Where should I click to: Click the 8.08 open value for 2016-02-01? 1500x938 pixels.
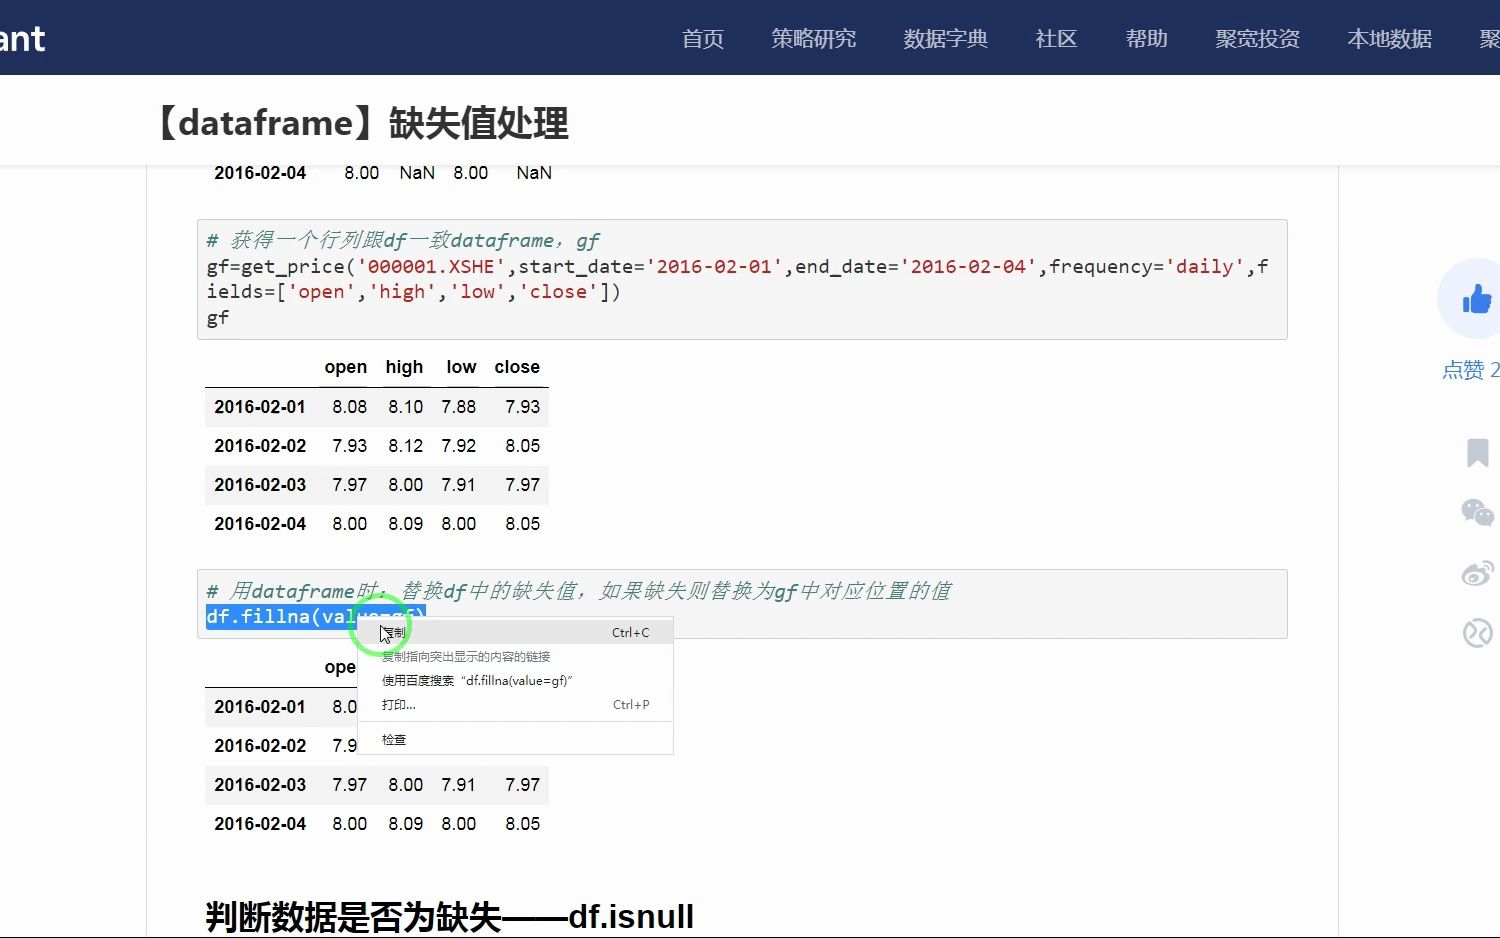tap(349, 407)
